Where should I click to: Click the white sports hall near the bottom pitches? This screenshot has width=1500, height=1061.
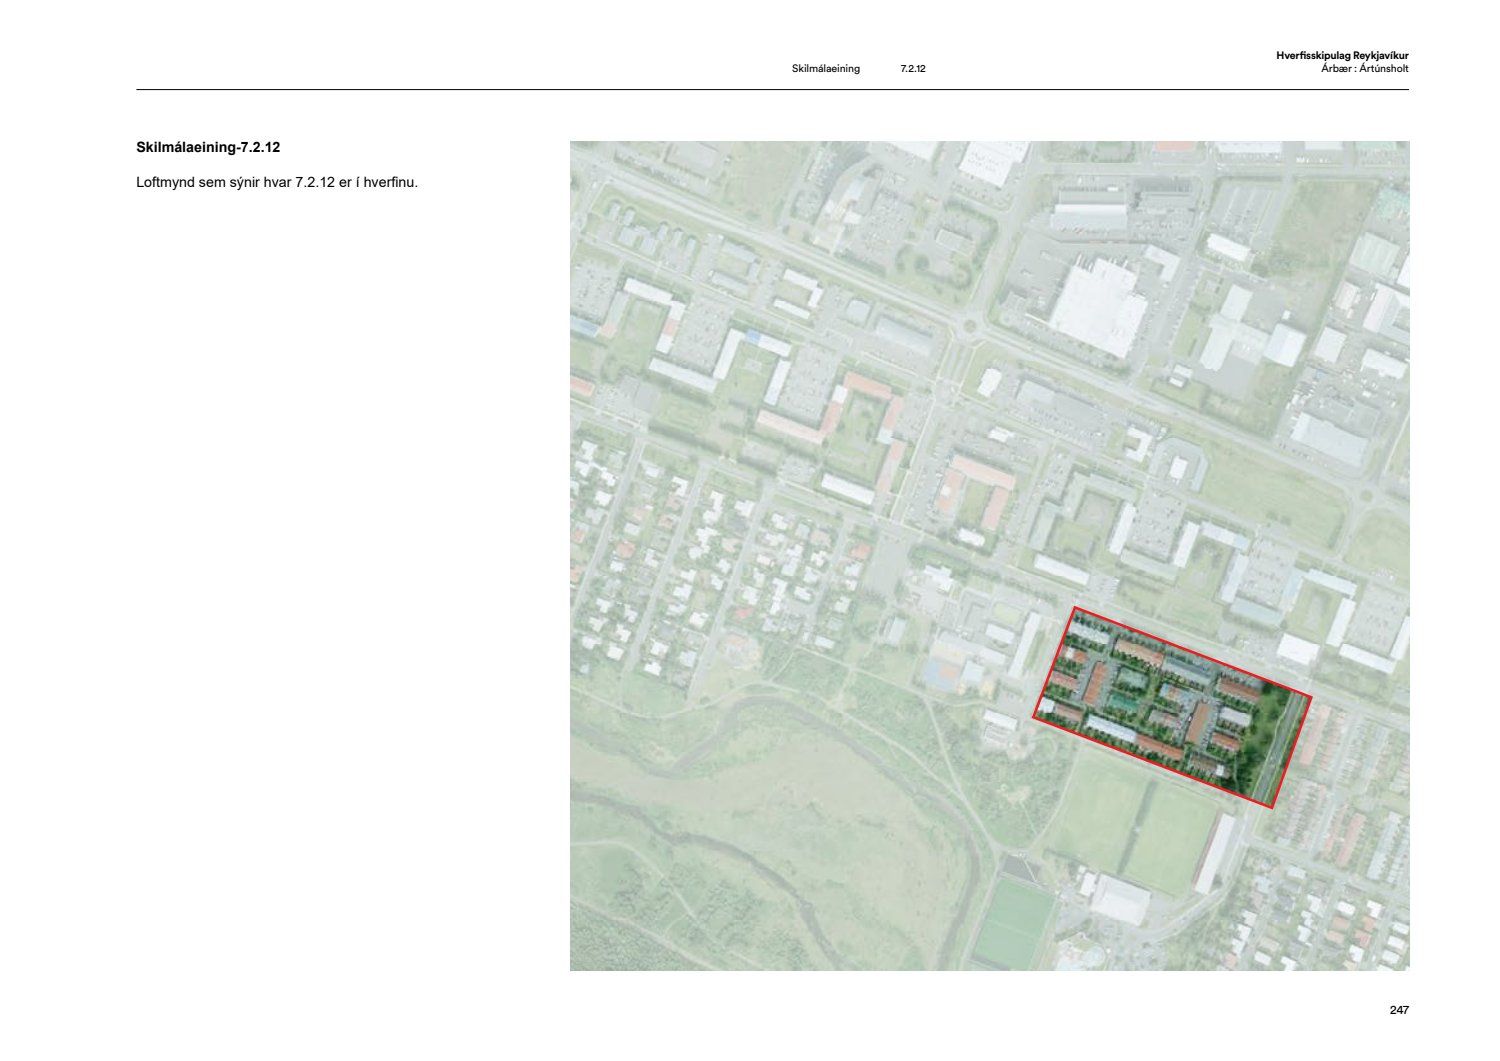click(1120, 900)
